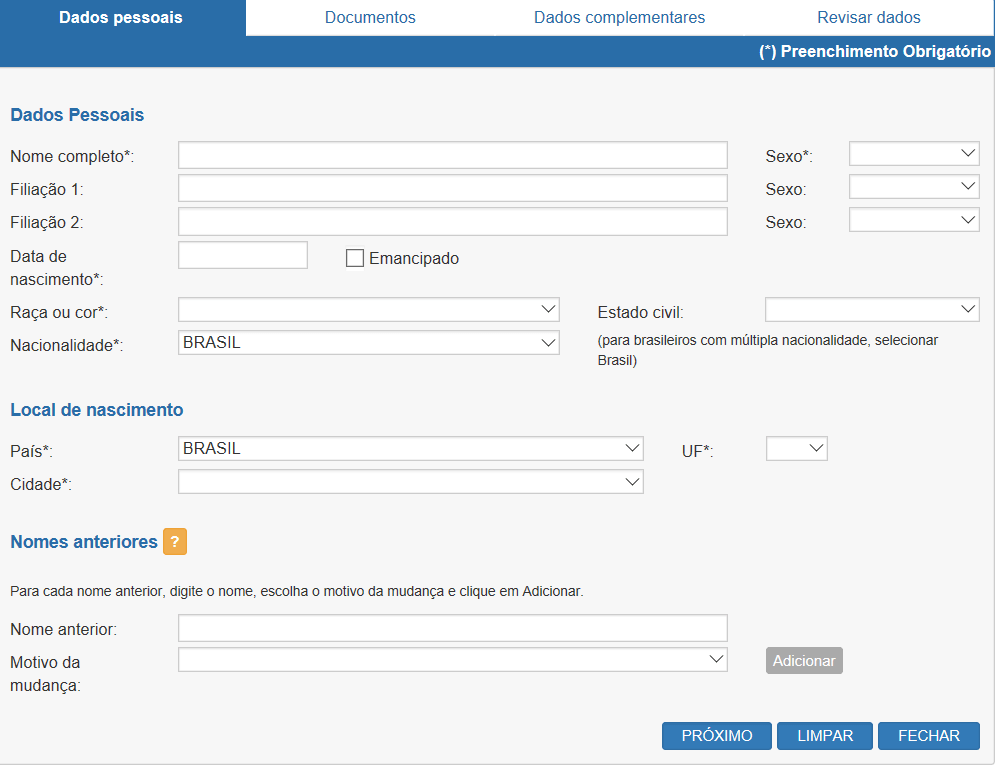Tick the Emancipado checkbox
This screenshot has width=995, height=770.
pyautogui.click(x=355, y=258)
